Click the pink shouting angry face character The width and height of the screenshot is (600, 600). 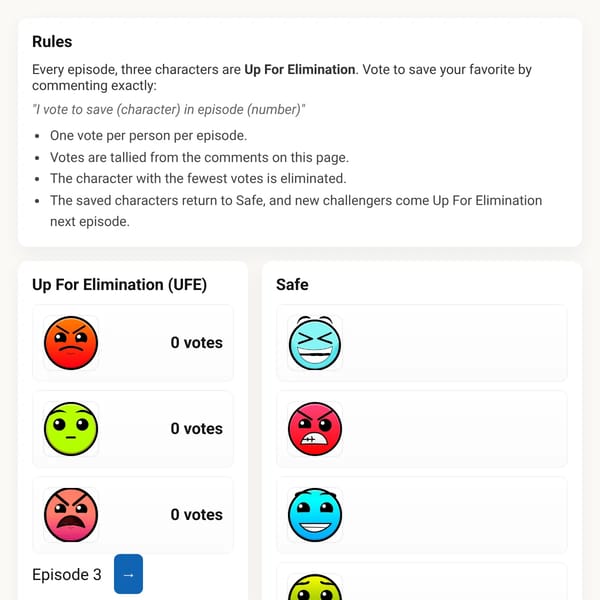(x=71, y=515)
